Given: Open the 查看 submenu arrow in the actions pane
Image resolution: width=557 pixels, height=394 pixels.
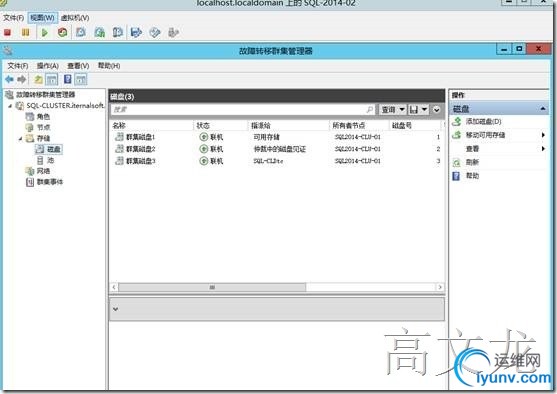Looking at the screenshot, I should [x=543, y=149].
